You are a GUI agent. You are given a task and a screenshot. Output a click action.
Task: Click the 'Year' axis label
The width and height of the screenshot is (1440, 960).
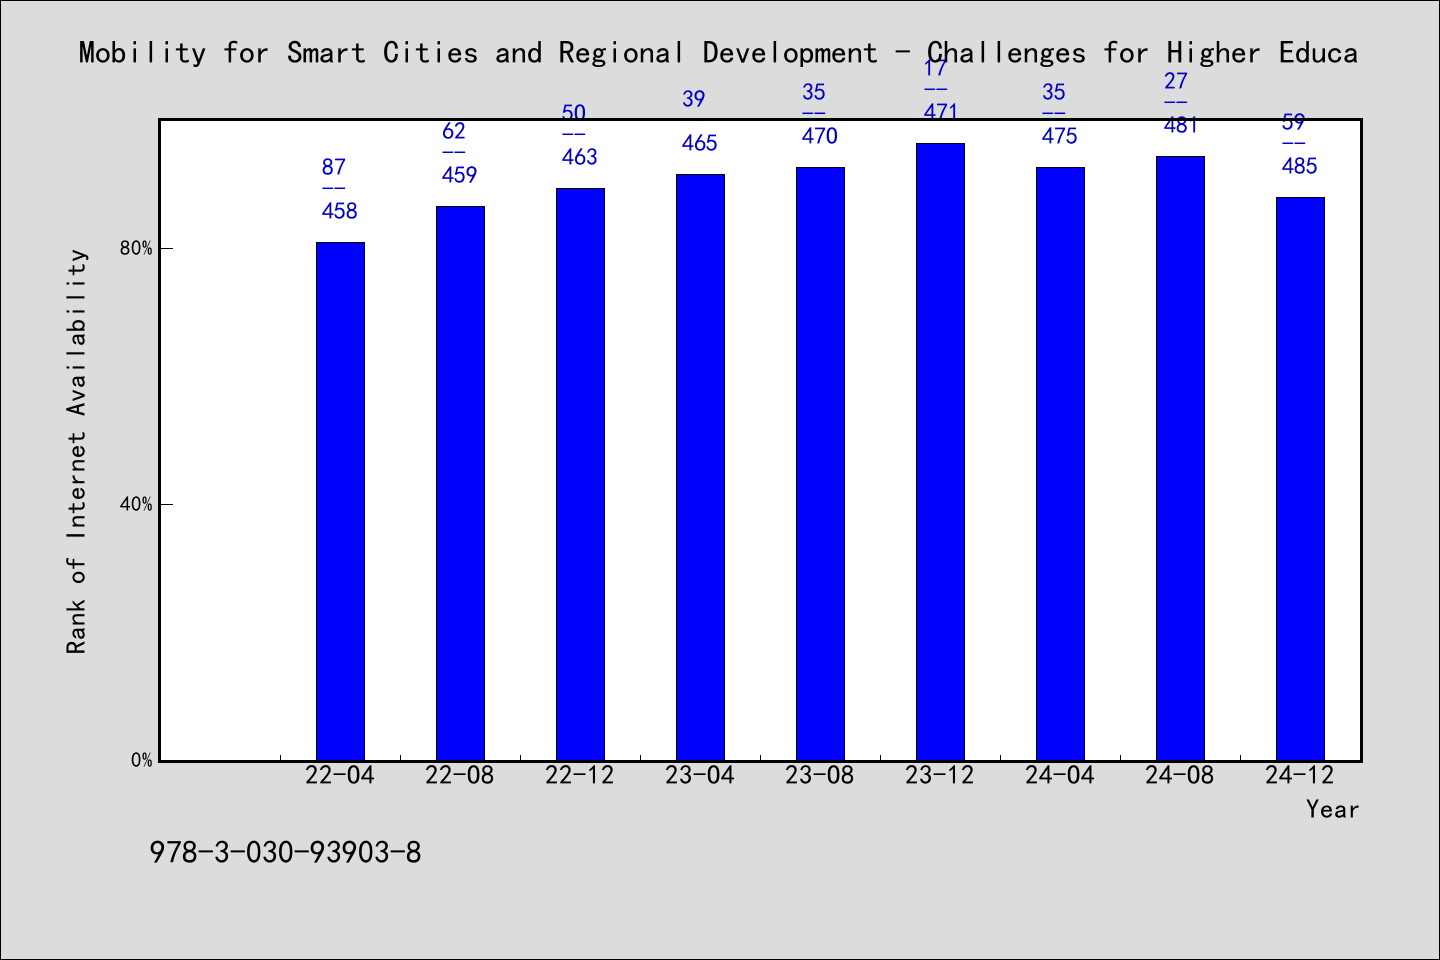coord(1332,809)
